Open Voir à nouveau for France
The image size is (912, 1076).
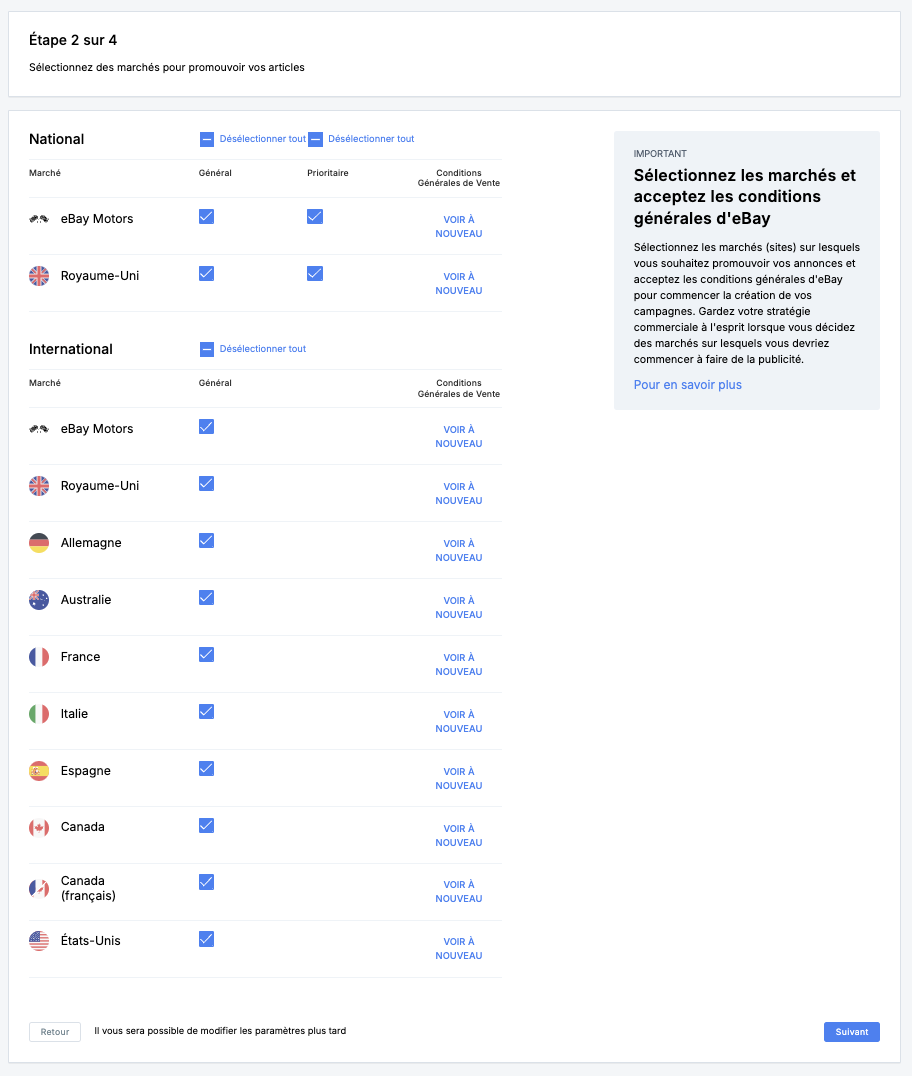[458, 664]
